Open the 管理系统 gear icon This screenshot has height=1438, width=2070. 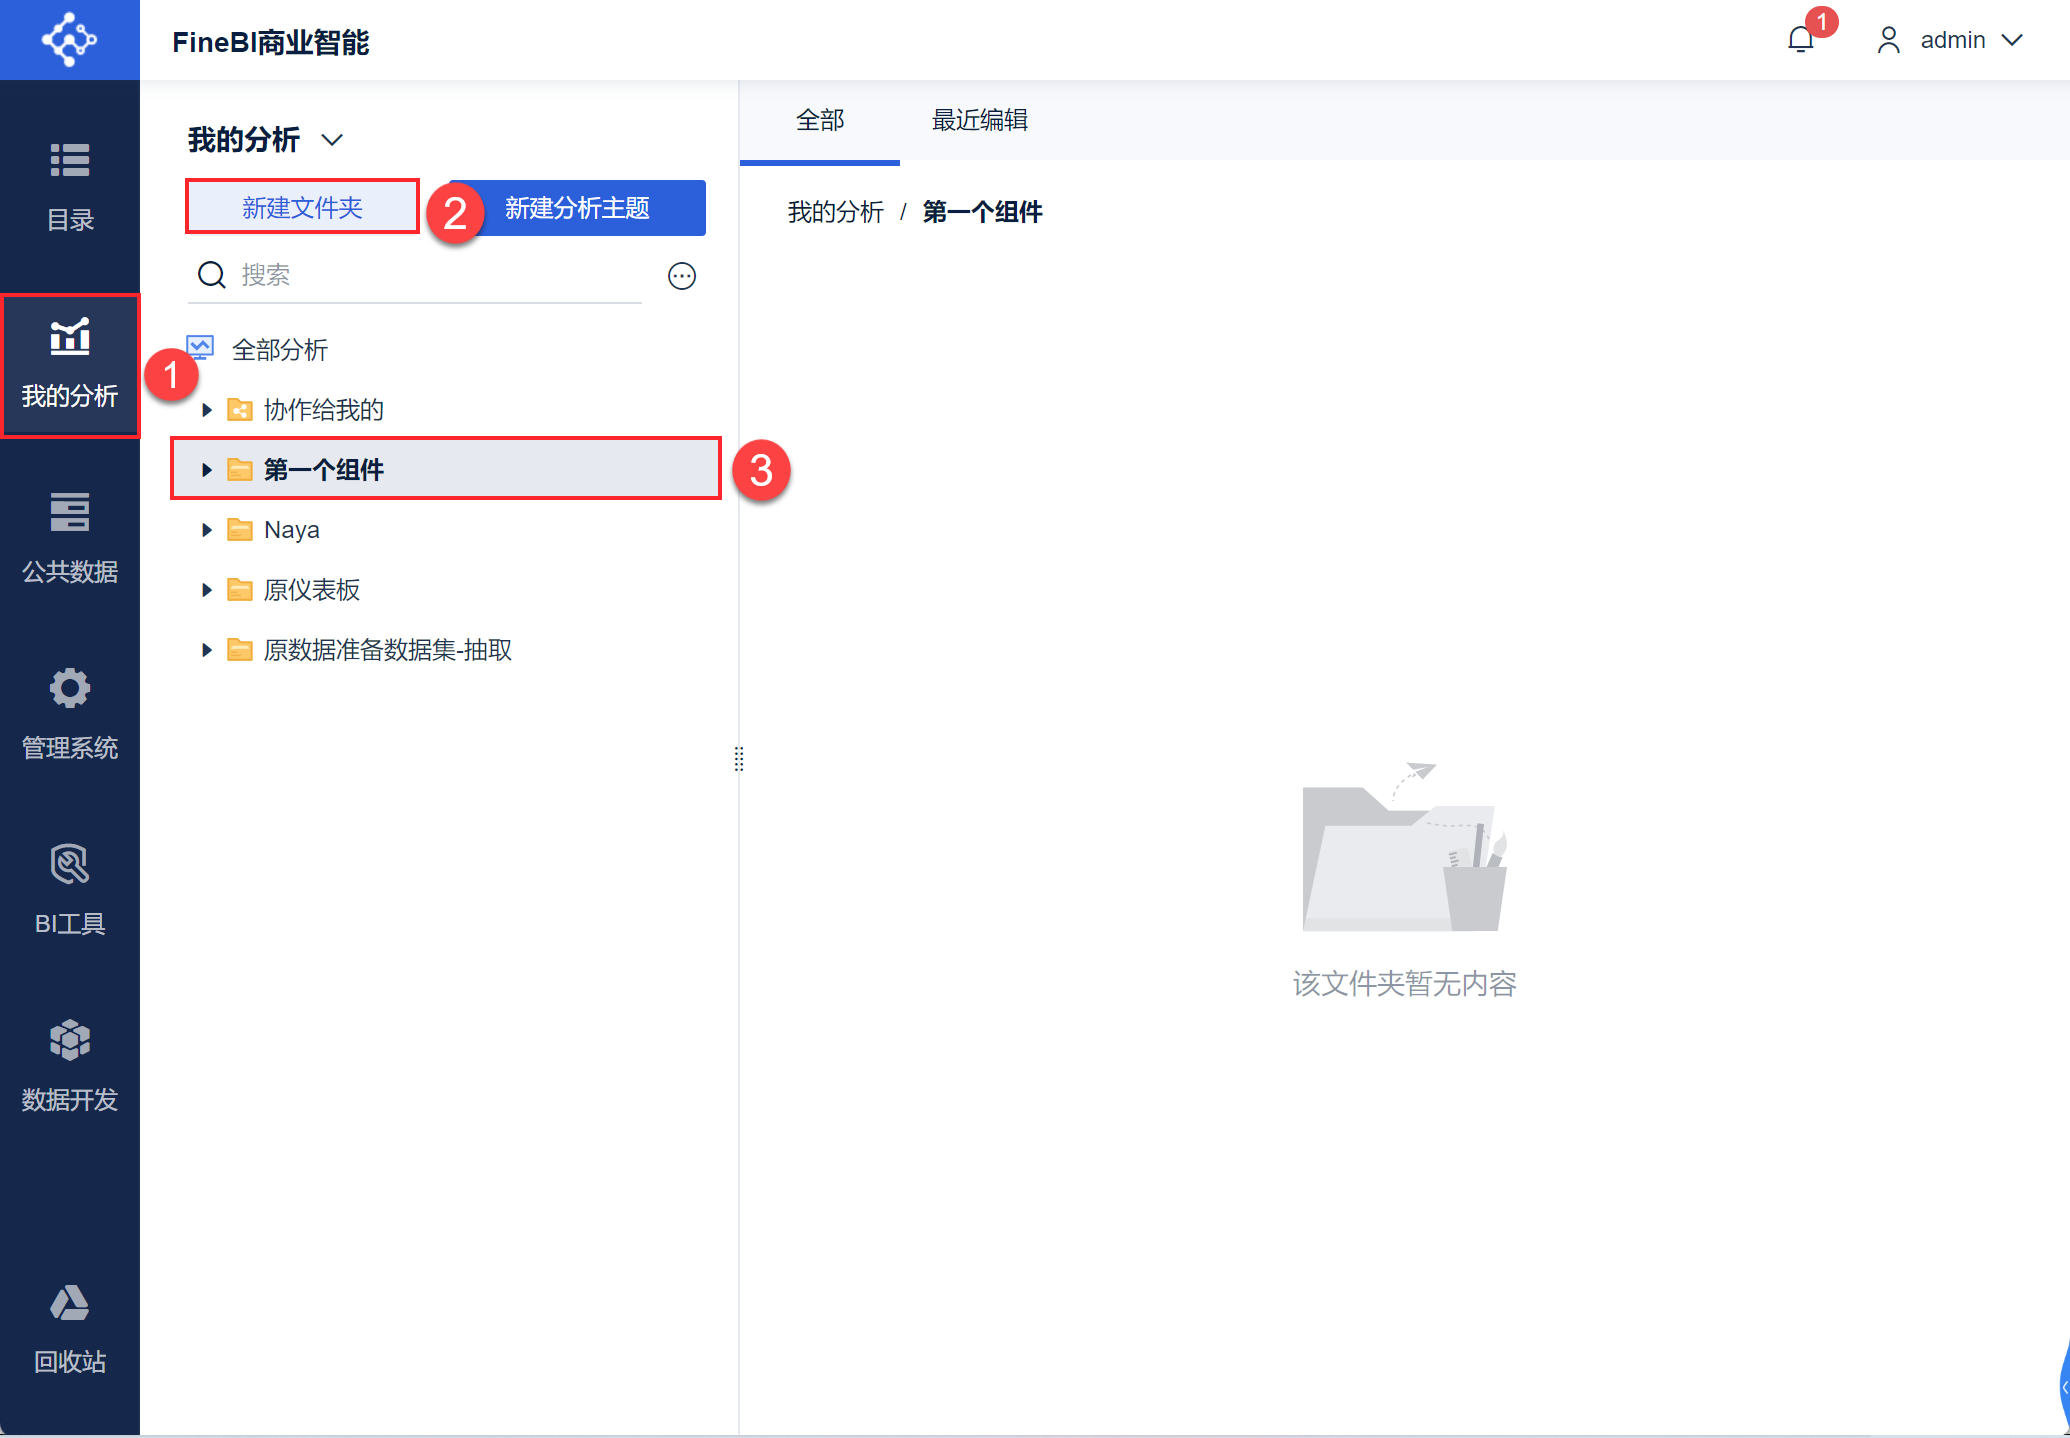(70, 688)
